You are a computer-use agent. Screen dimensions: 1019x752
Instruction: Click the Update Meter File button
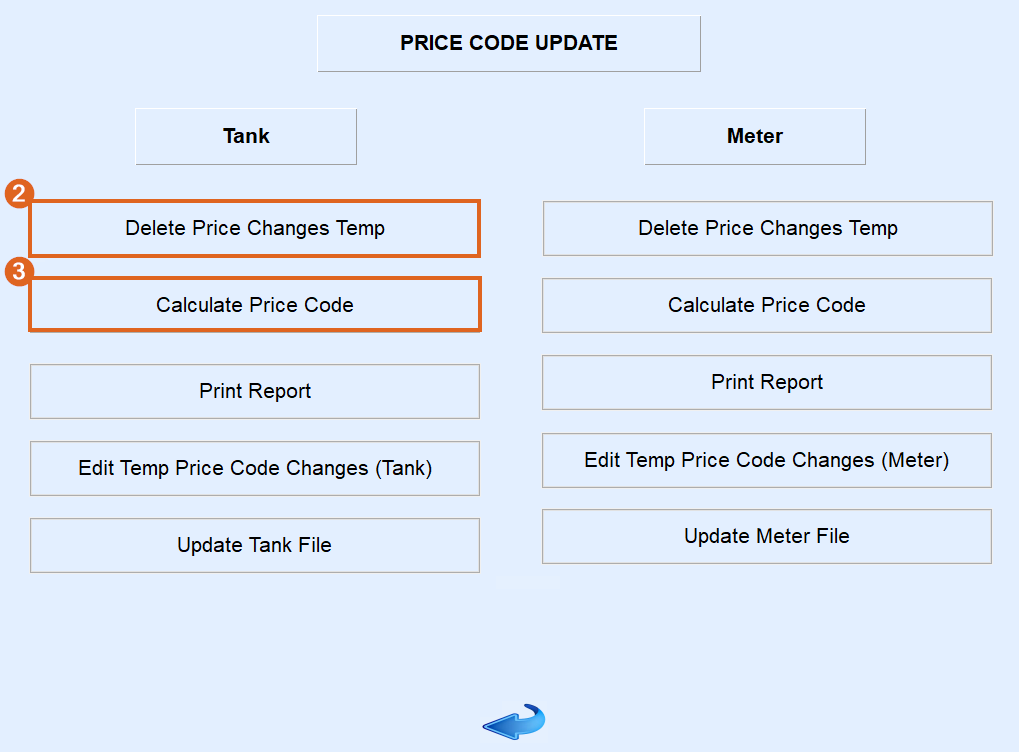pos(767,536)
